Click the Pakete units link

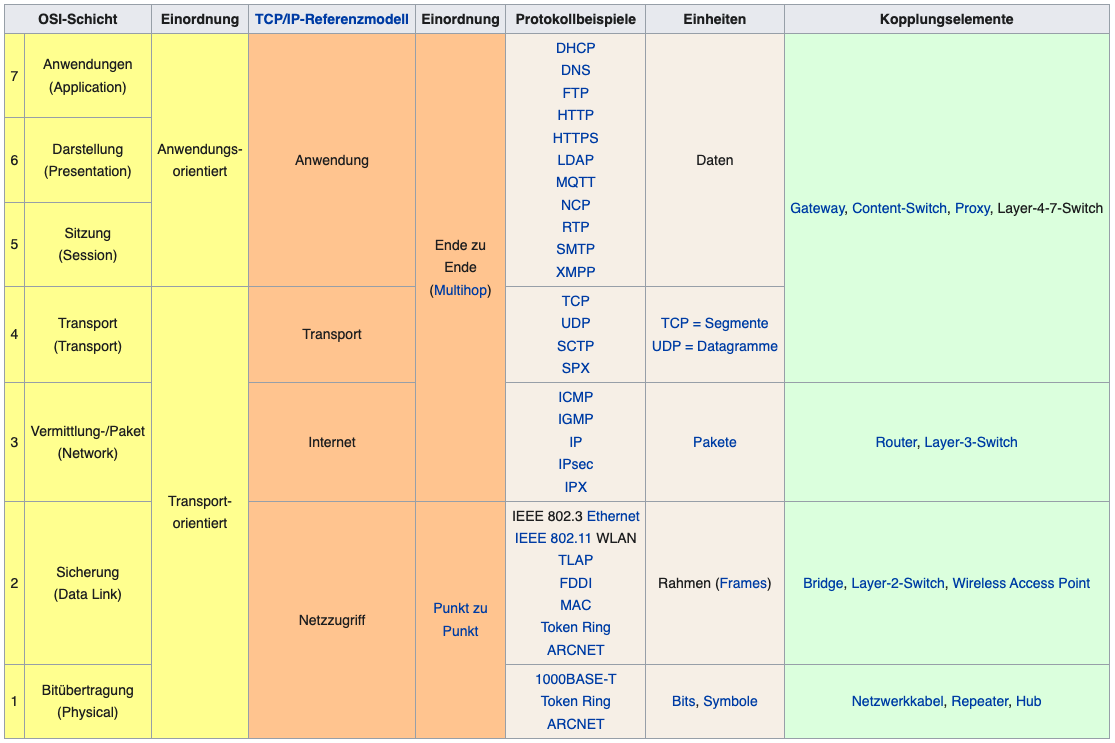pyautogui.click(x=714, y=442)
